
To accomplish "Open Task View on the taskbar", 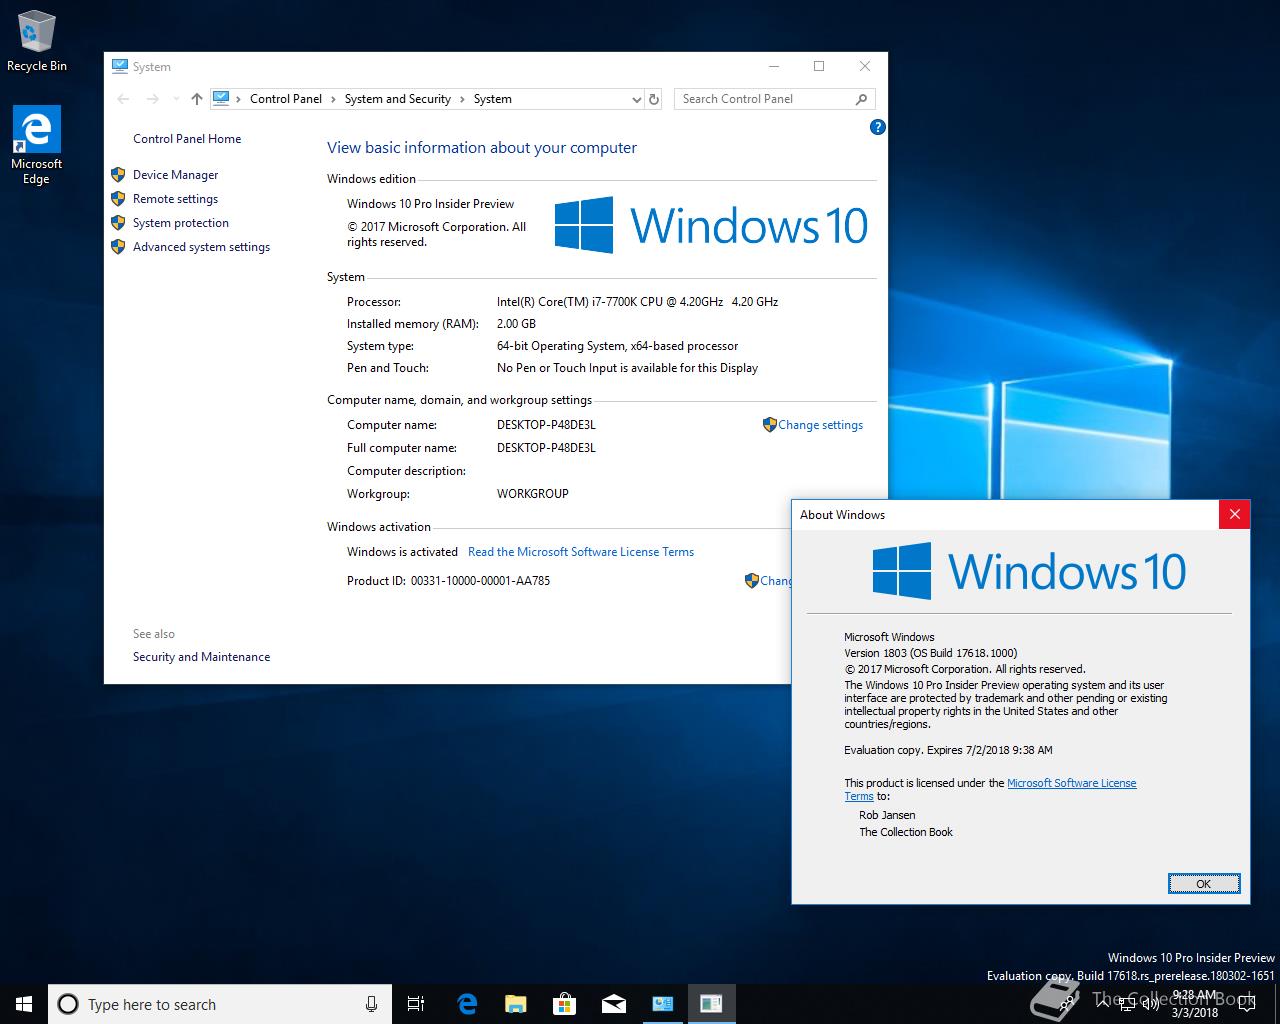I will (416, 1004).
